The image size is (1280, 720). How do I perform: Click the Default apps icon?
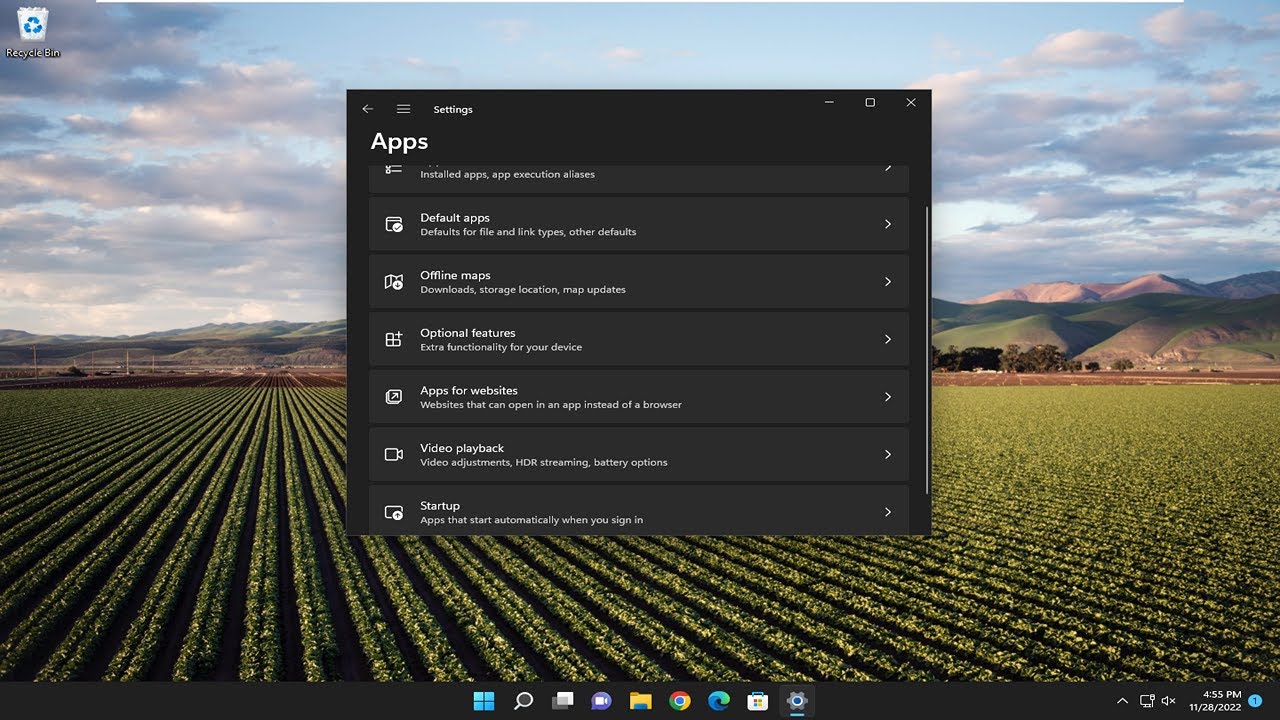click(394, 224)
